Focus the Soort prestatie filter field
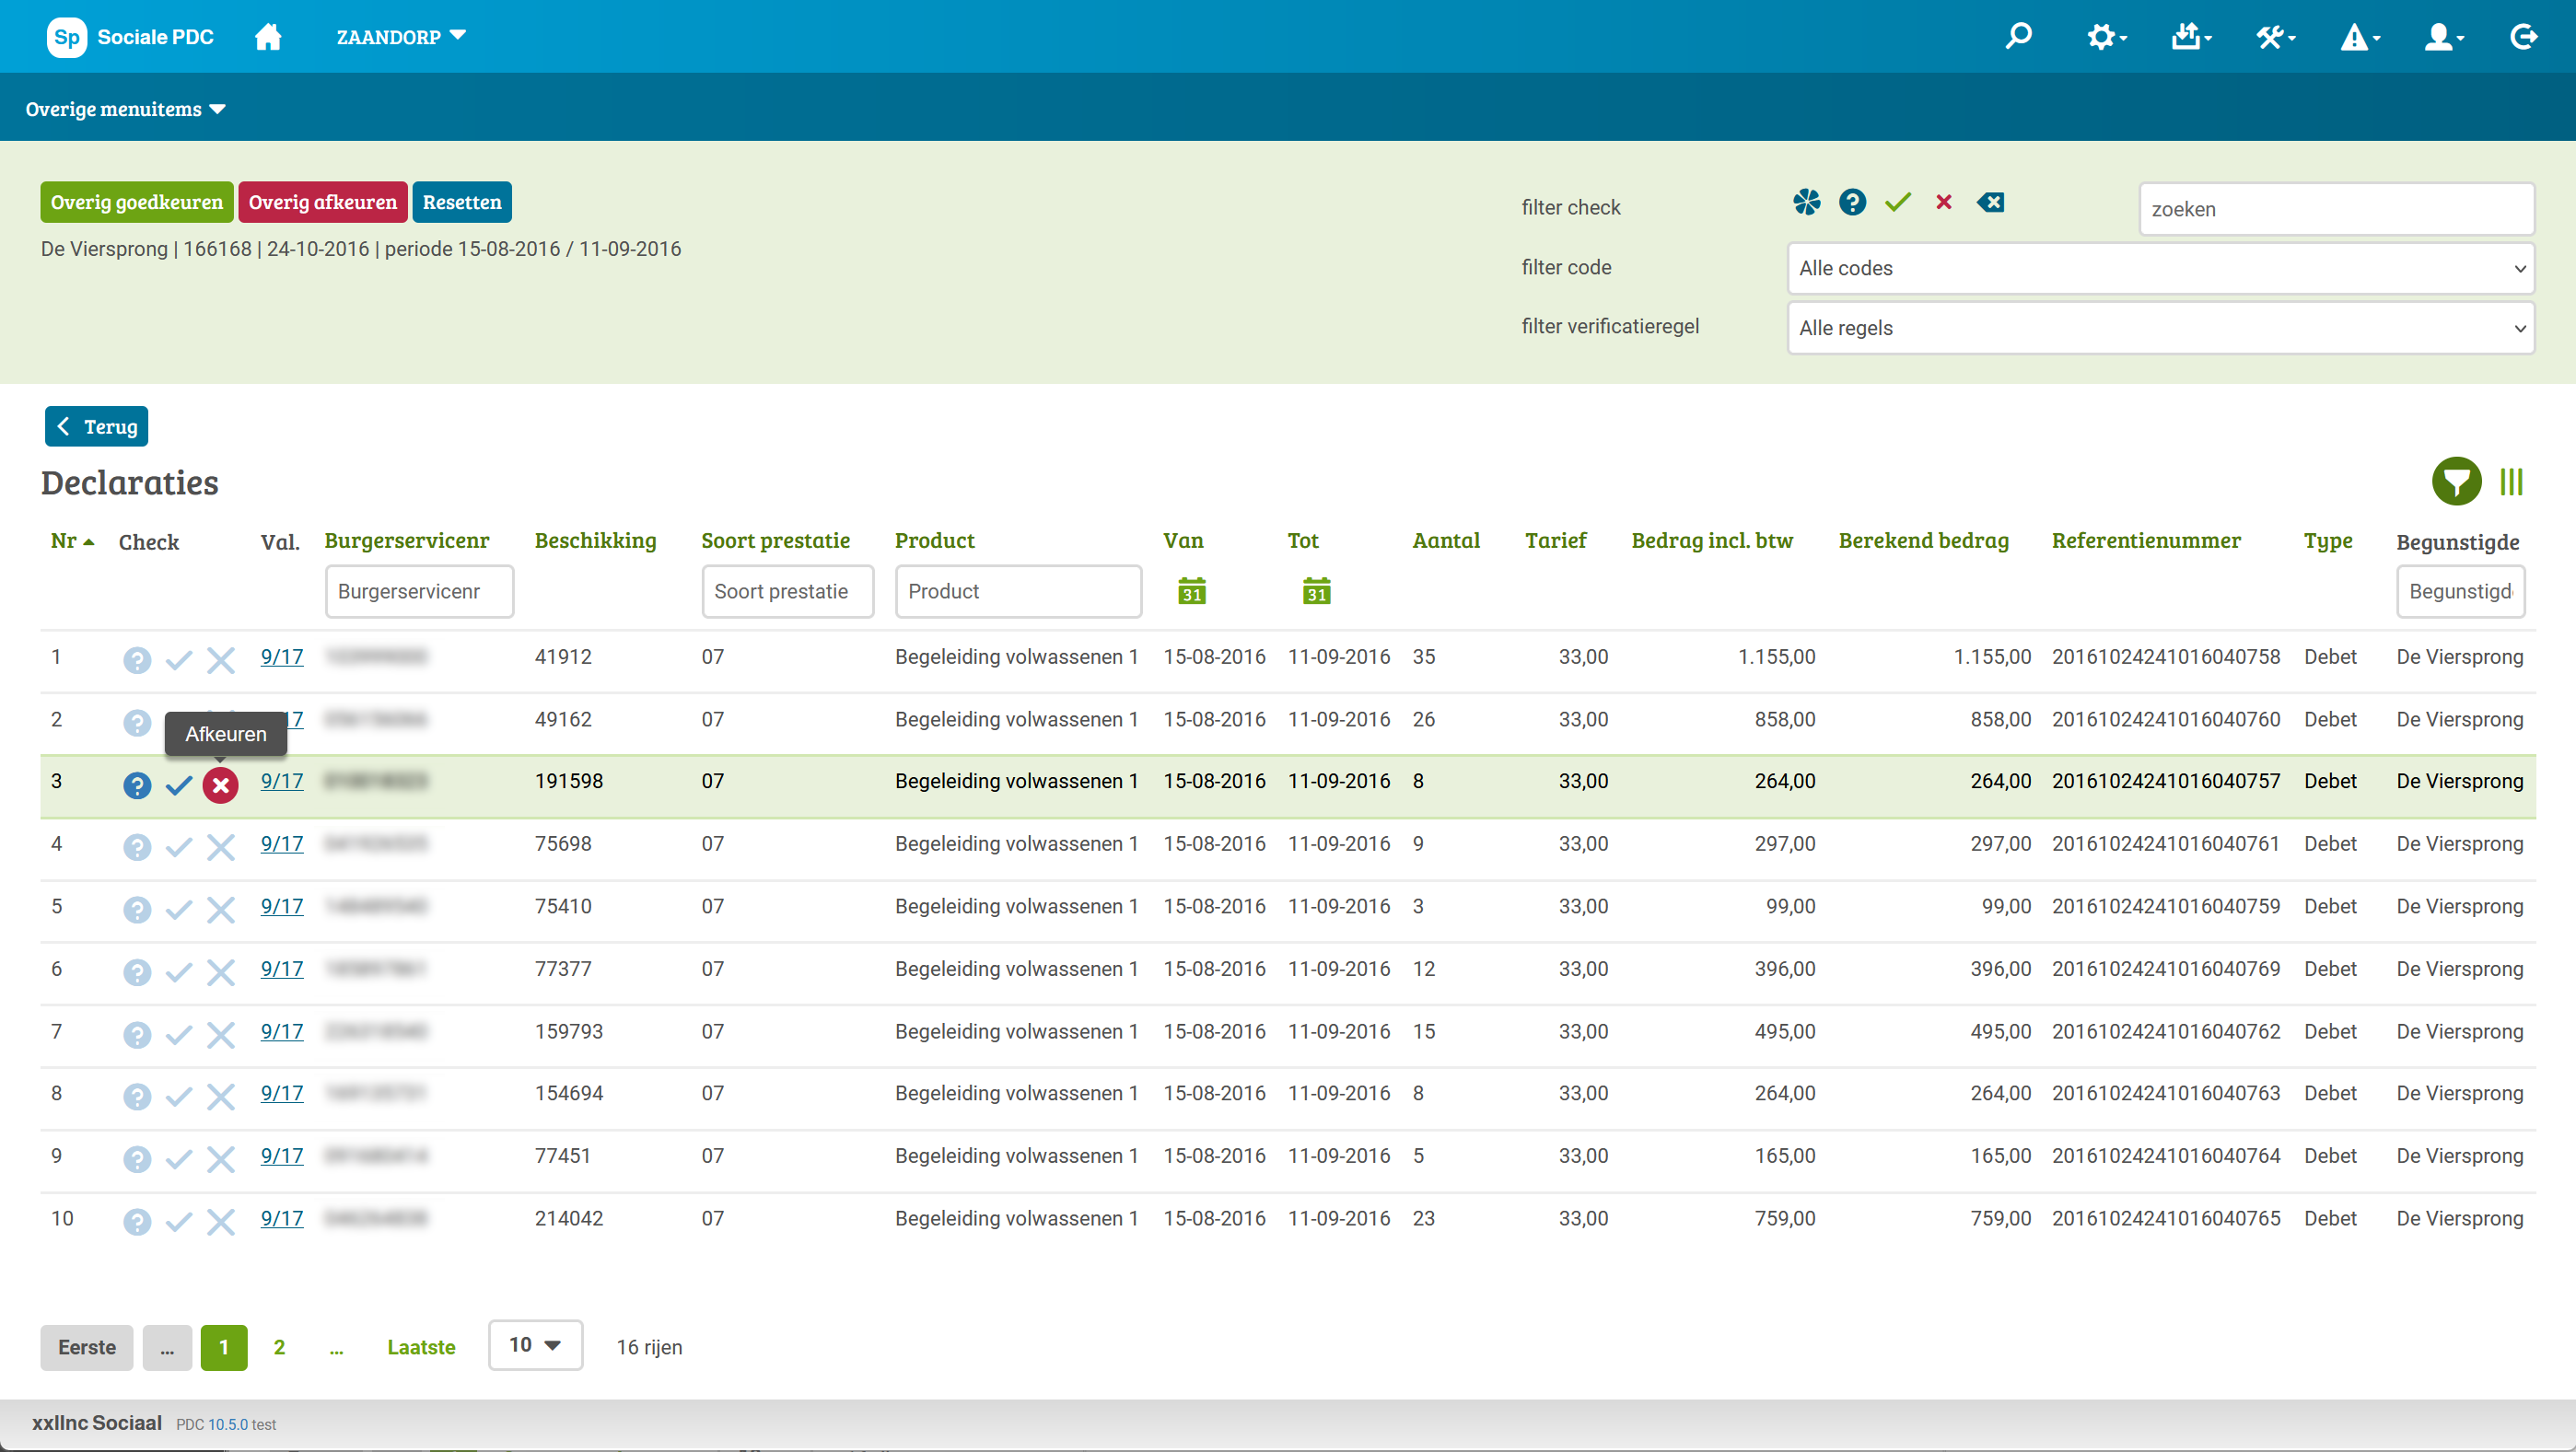Viewport: 2576px width, 1452px height. coord(787,591)
